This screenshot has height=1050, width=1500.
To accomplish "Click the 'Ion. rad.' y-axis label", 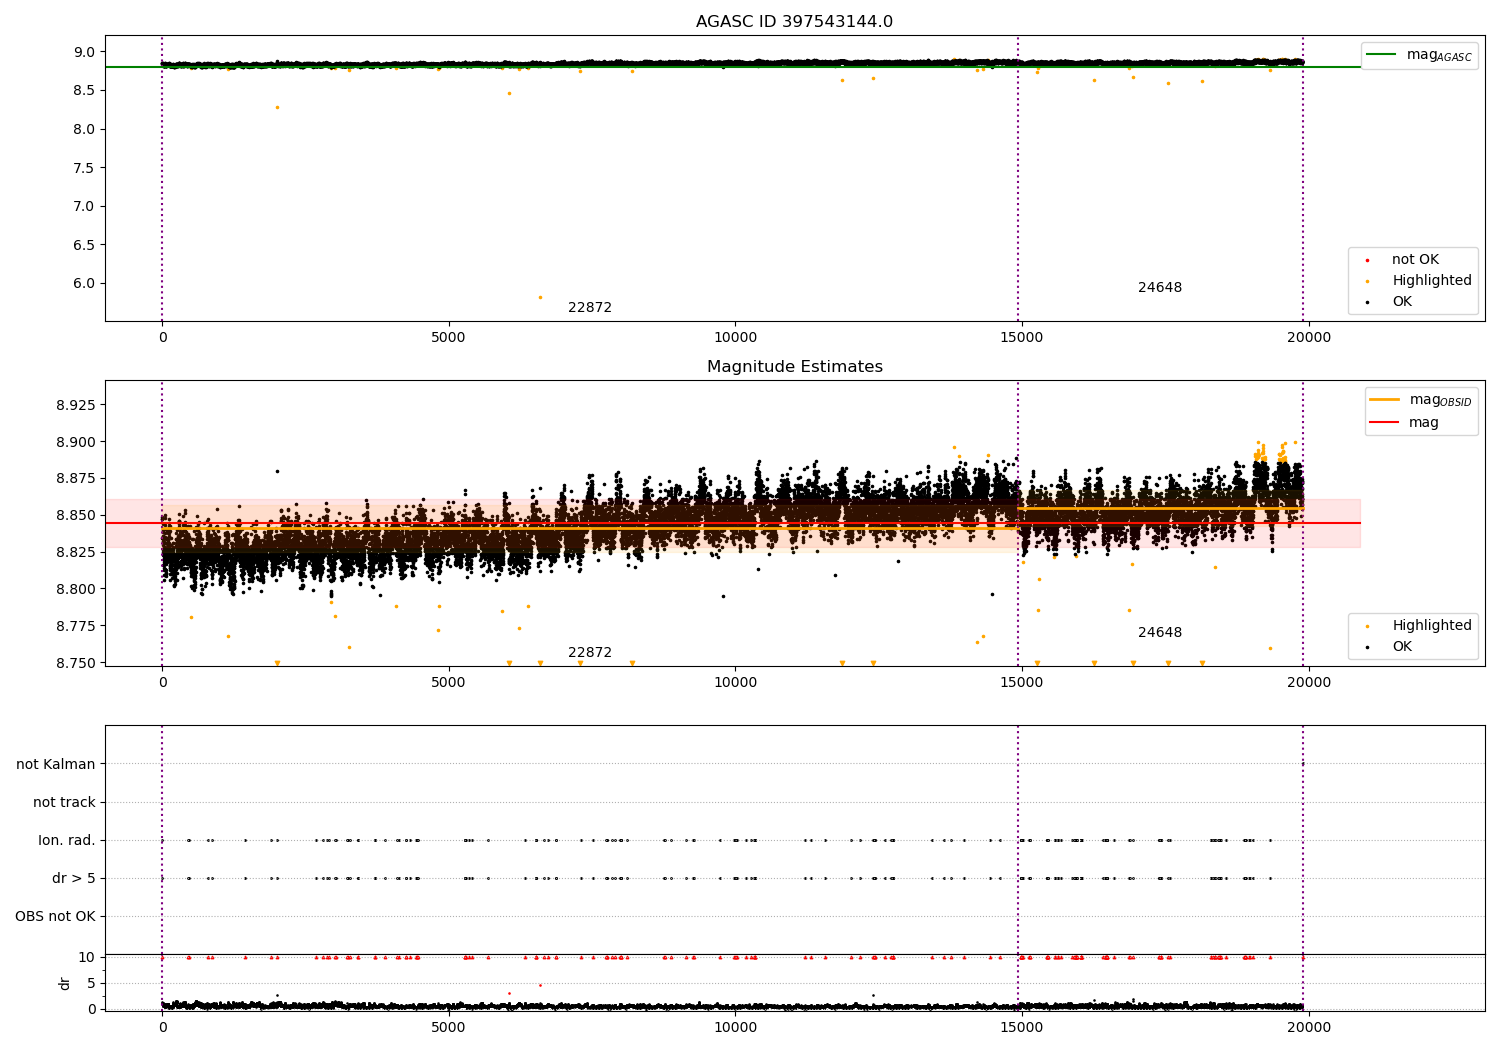I will 67,841.
